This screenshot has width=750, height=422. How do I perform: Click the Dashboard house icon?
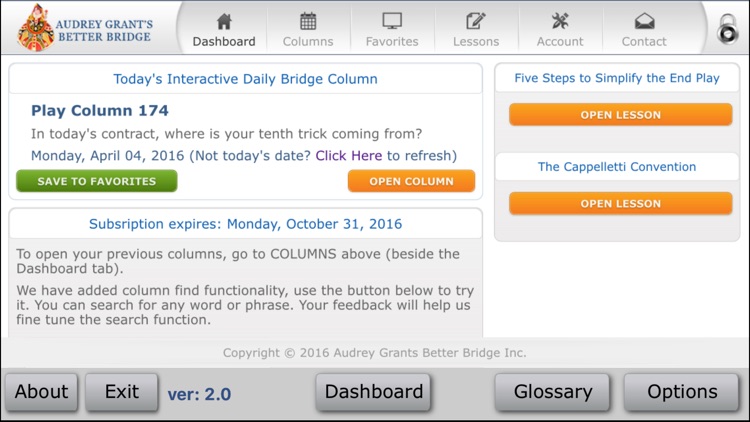click(x=224, y=22)
